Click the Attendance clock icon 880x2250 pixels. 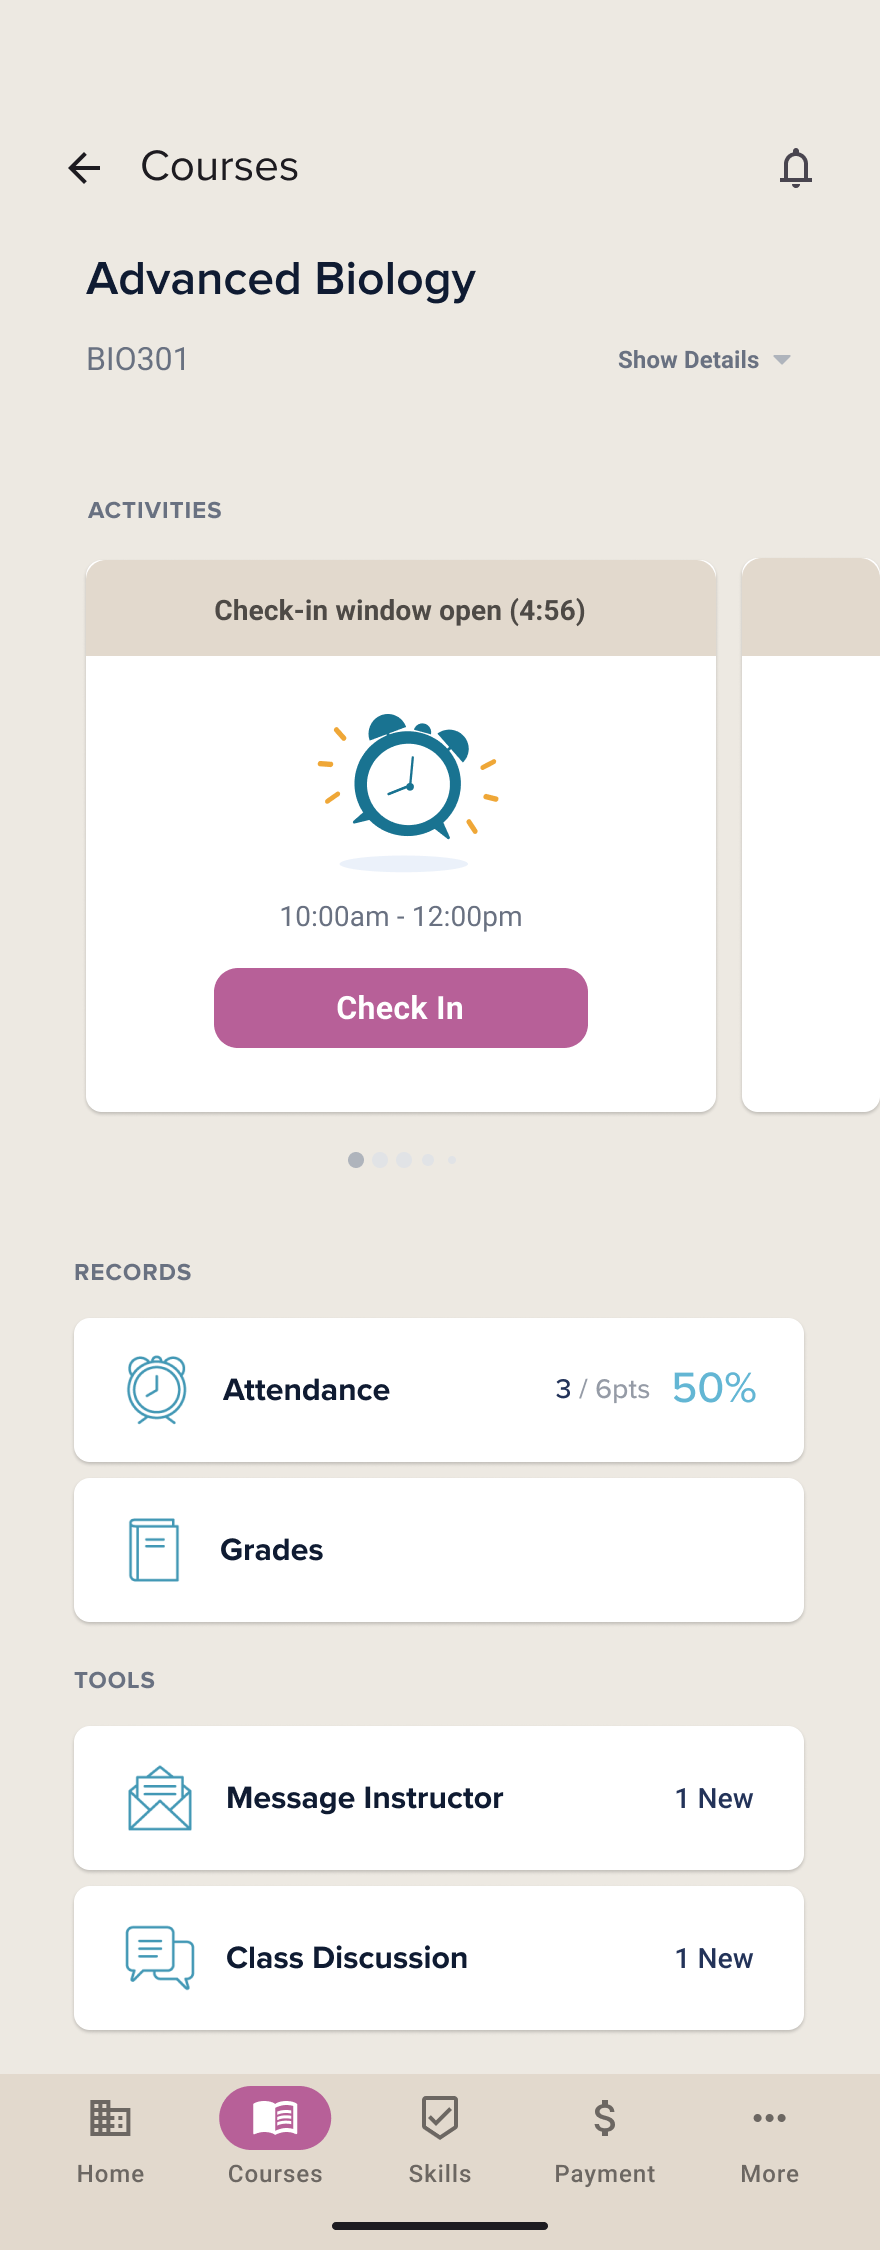157,1389
